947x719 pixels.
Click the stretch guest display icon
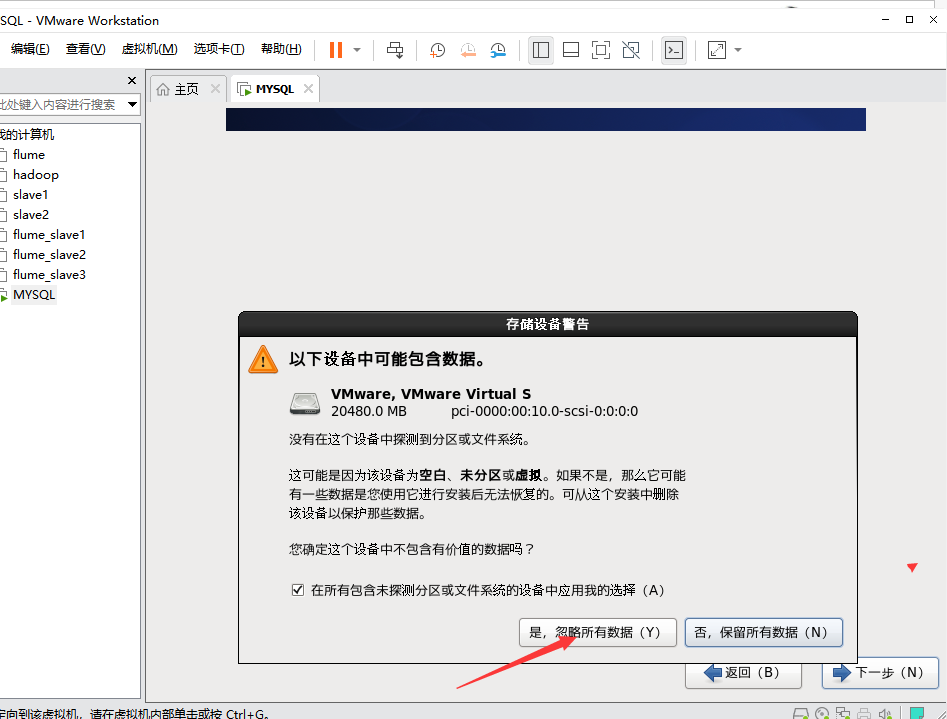click(x=716, y=50)
